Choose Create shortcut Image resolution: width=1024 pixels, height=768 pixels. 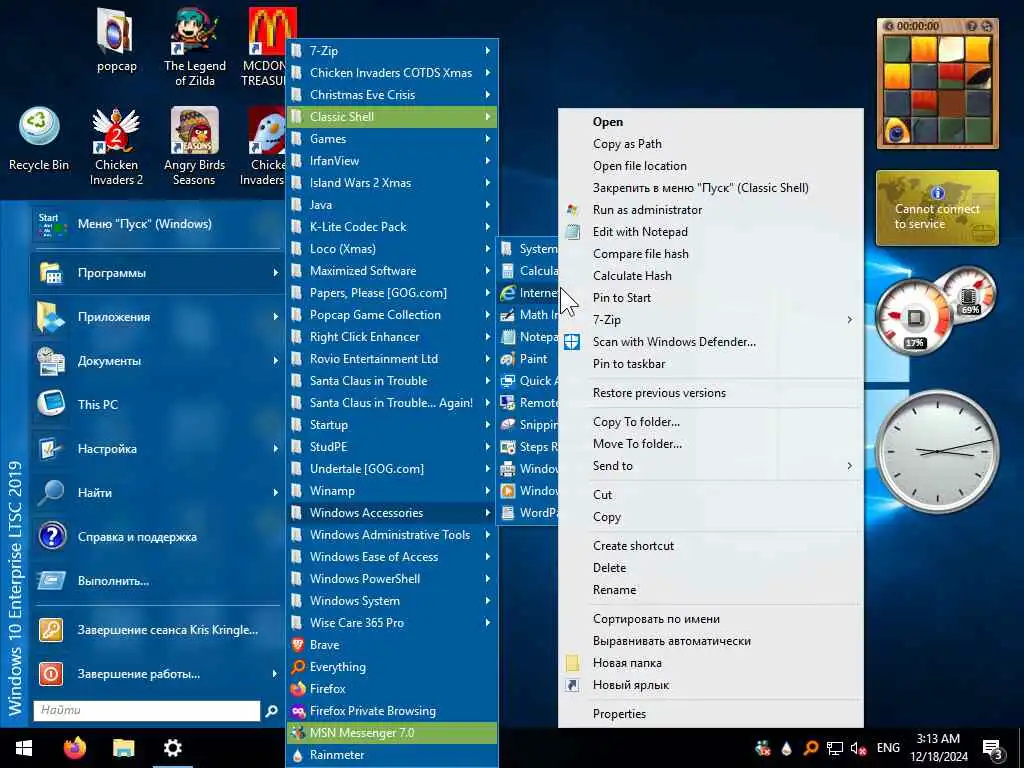point(711,545)
